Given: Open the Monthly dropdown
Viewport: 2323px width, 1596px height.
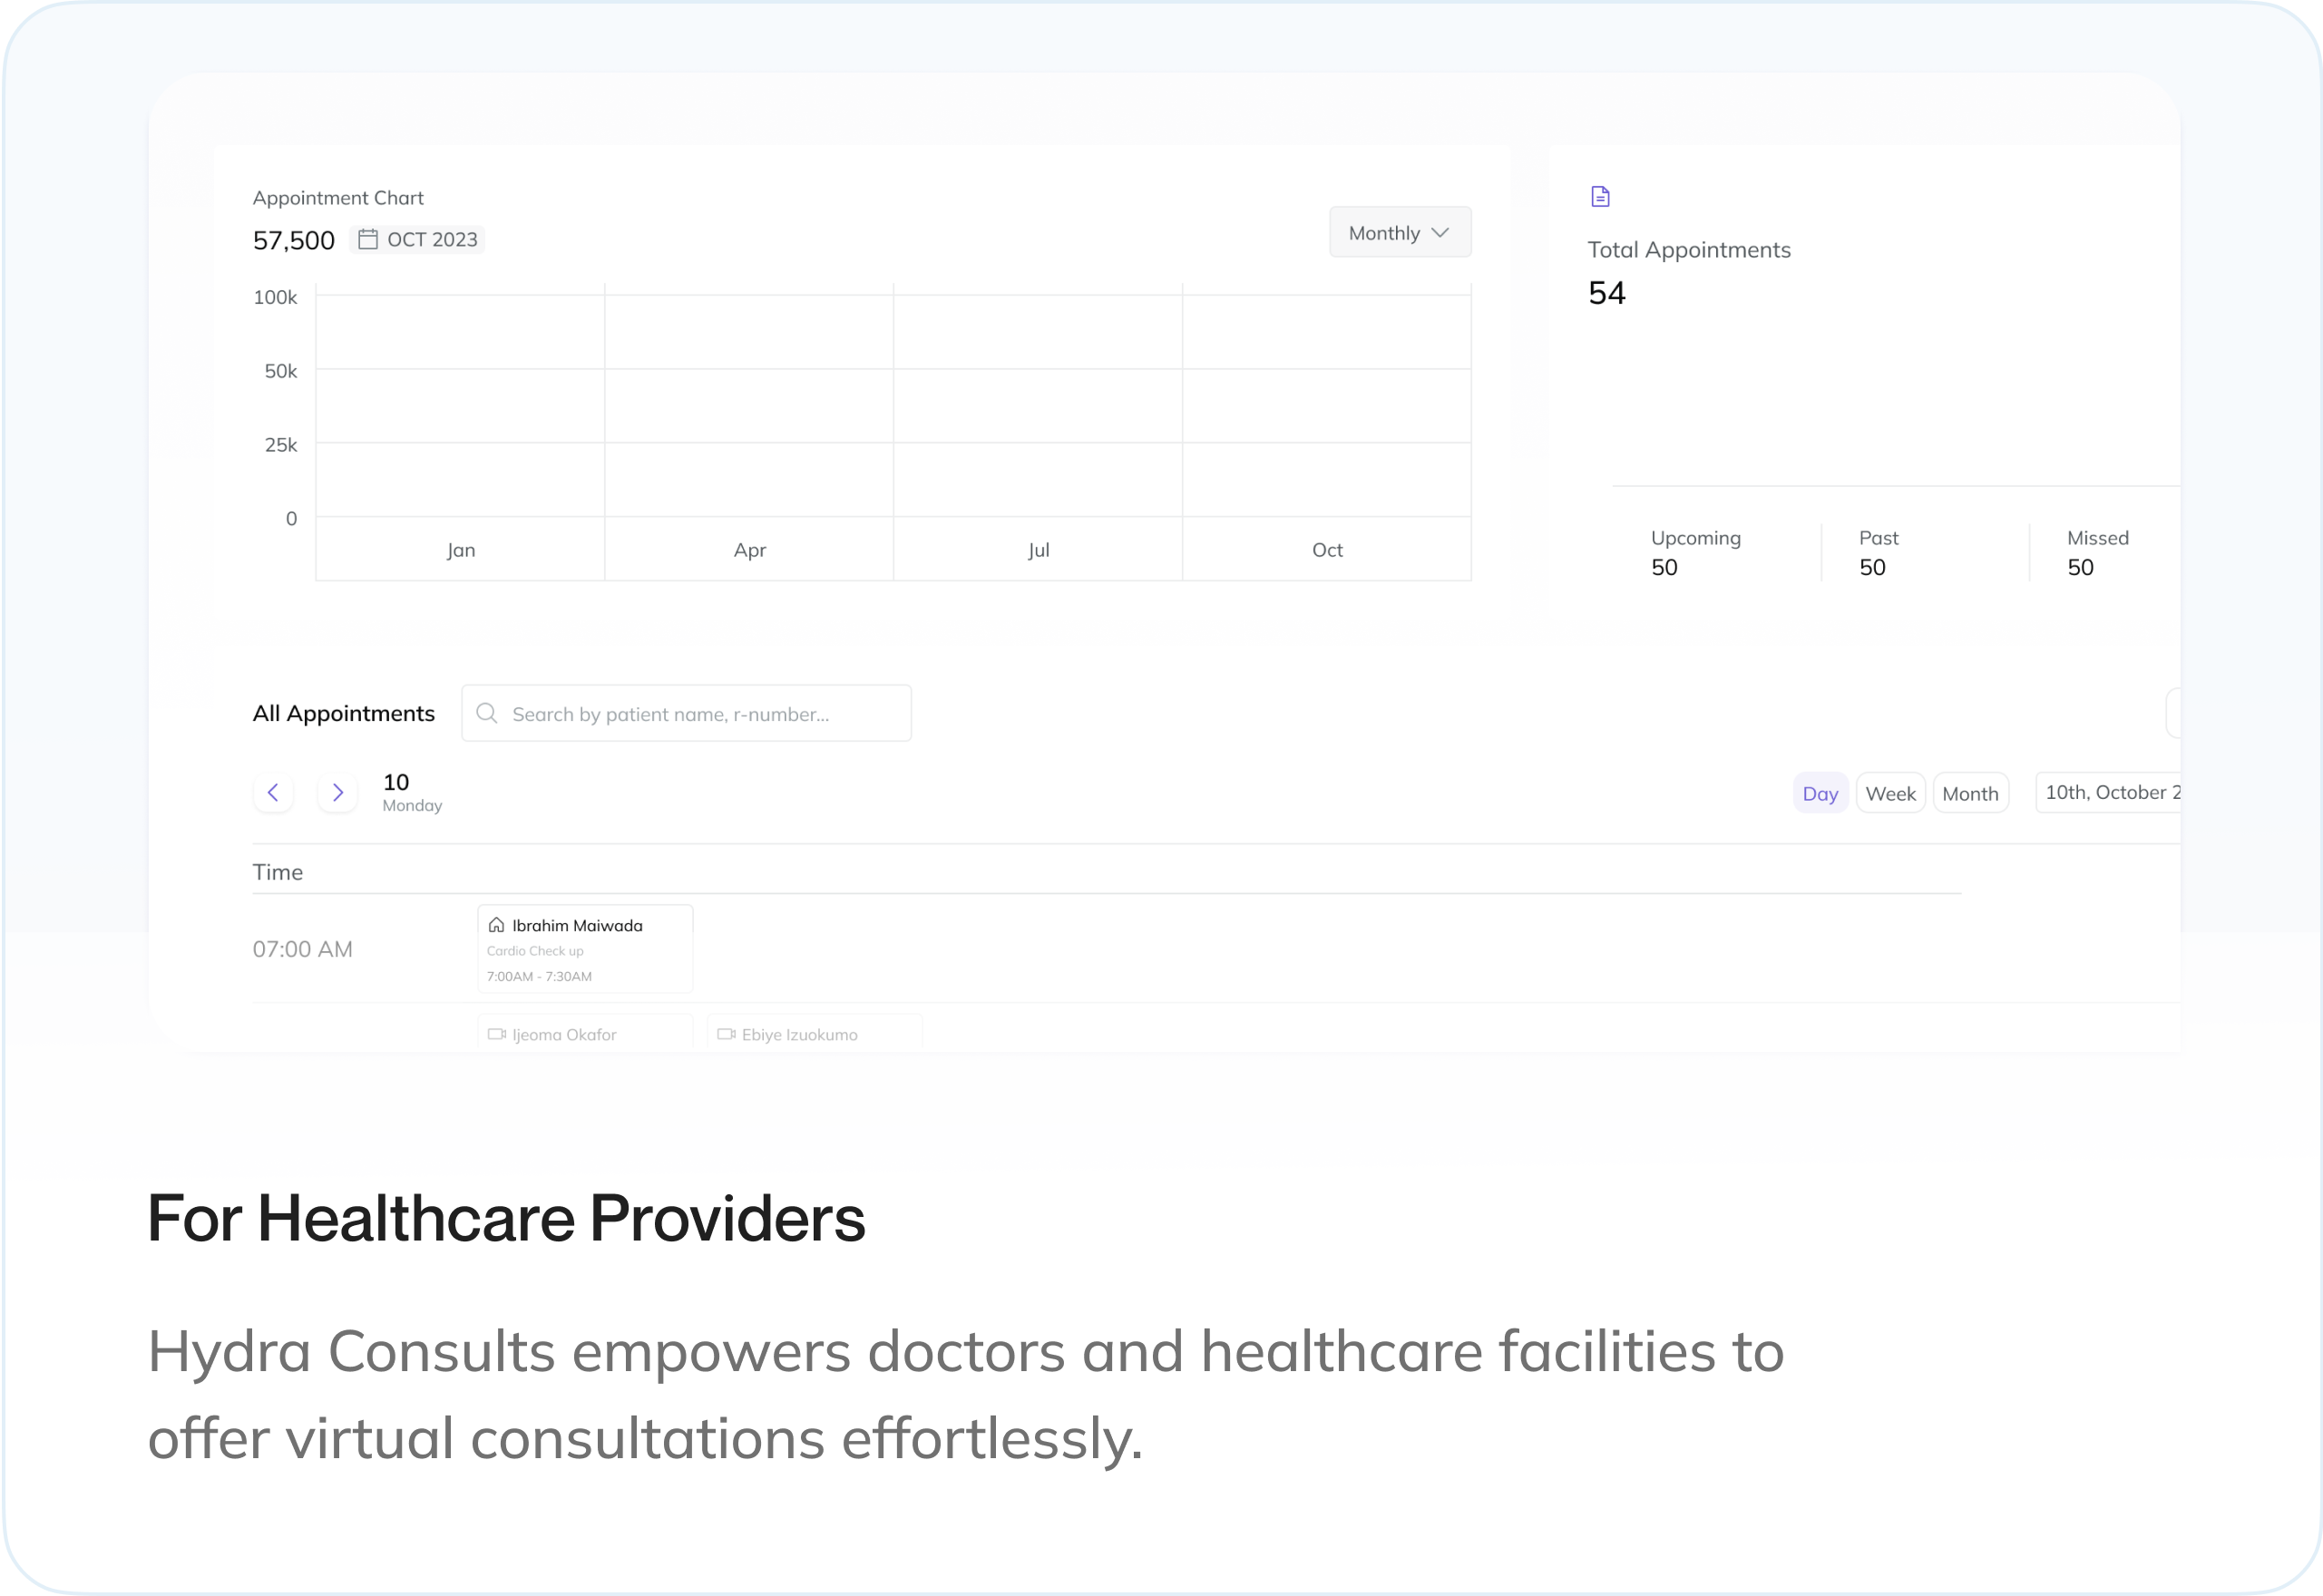Looking at the screenshot, I should (x=1399, y=233).
